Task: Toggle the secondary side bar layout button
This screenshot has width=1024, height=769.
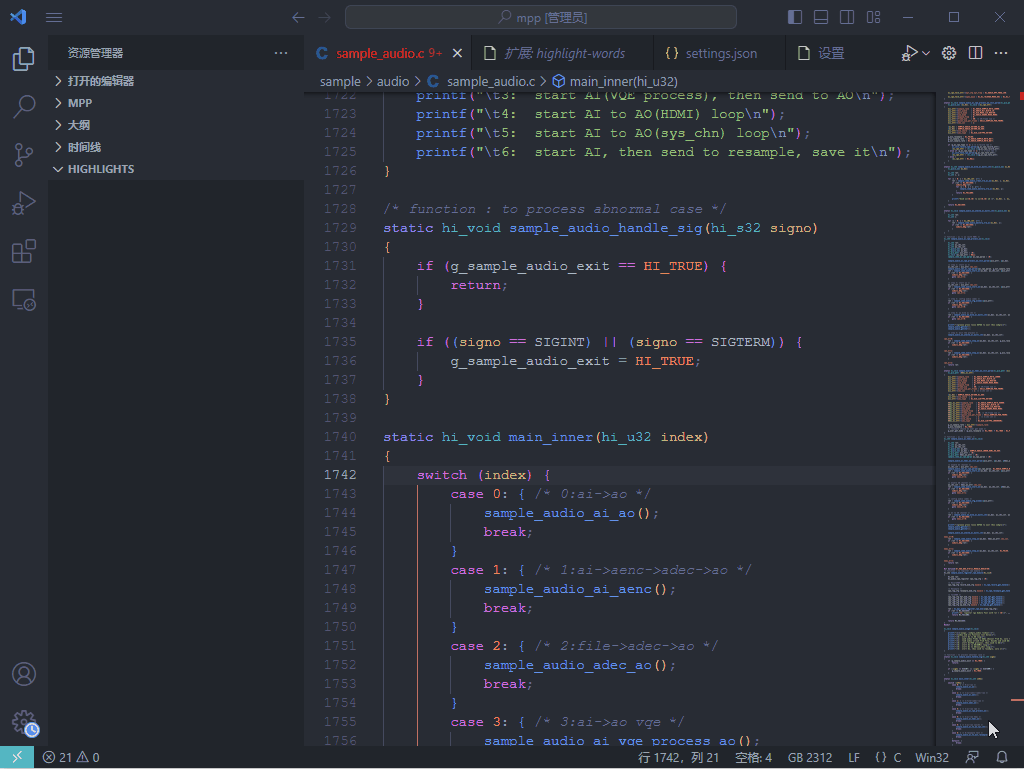Action: (847, 17)
